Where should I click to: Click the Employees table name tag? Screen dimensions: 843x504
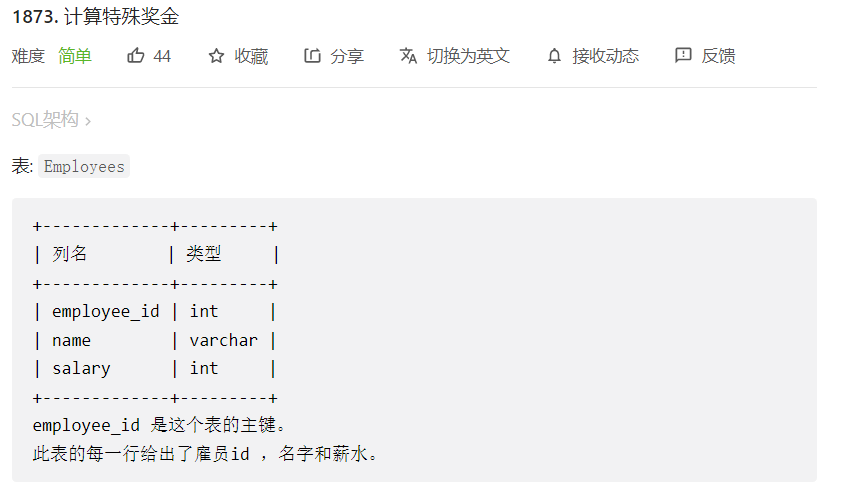coord(84,166)
